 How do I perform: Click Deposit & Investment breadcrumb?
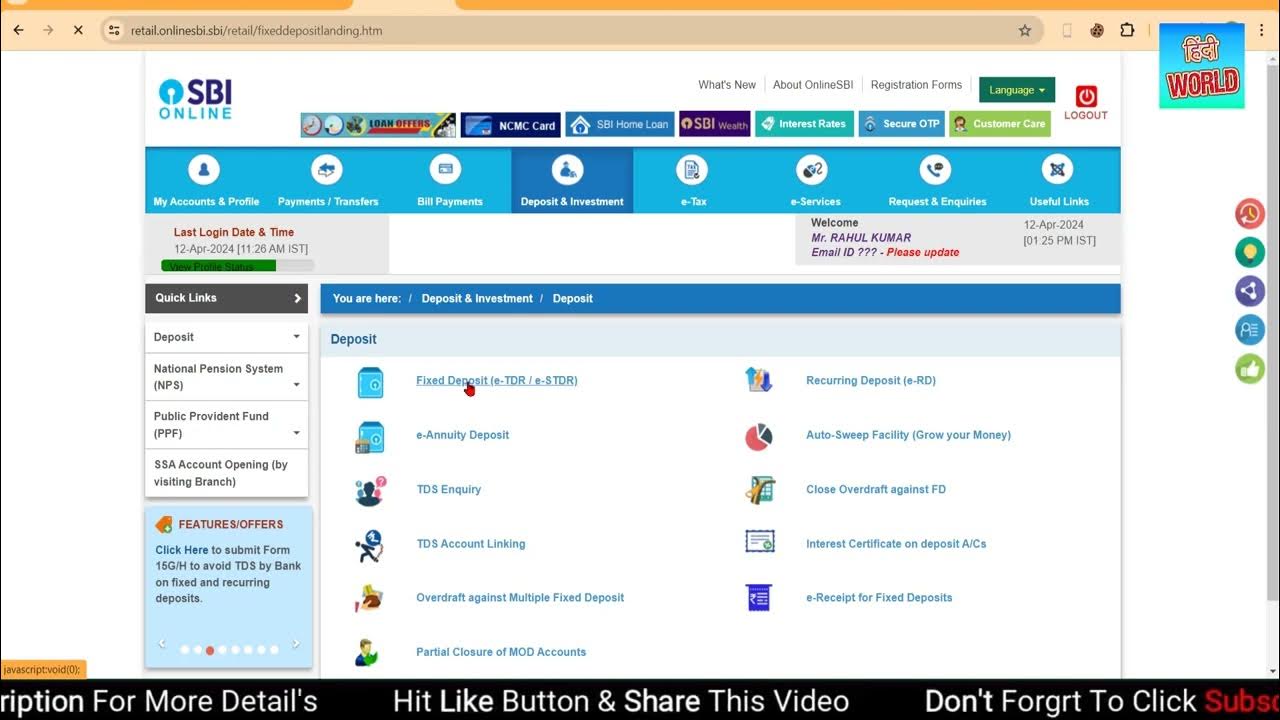coord(477,298)
